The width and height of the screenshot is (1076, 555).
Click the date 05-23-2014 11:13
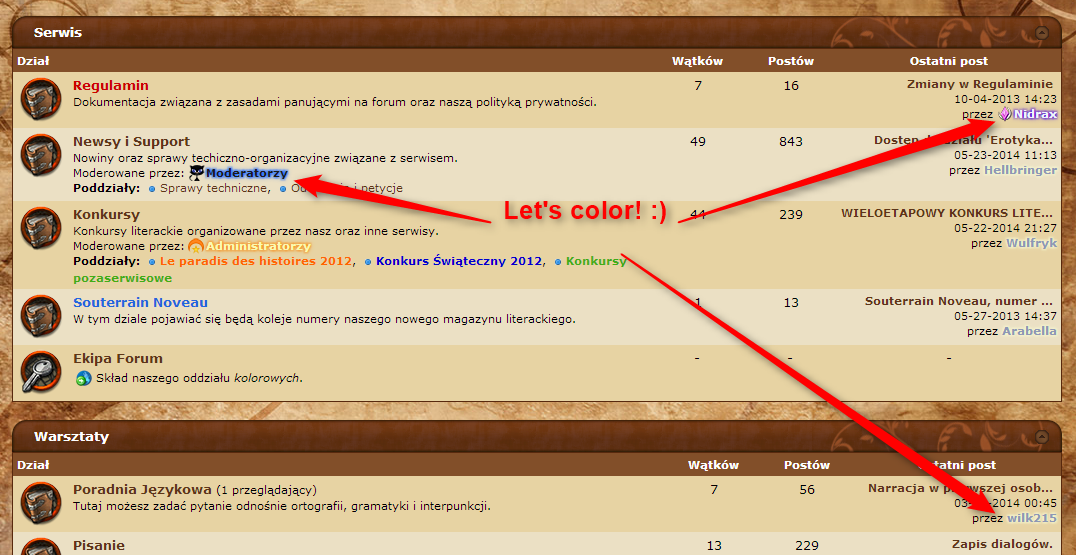[1005, 155]
